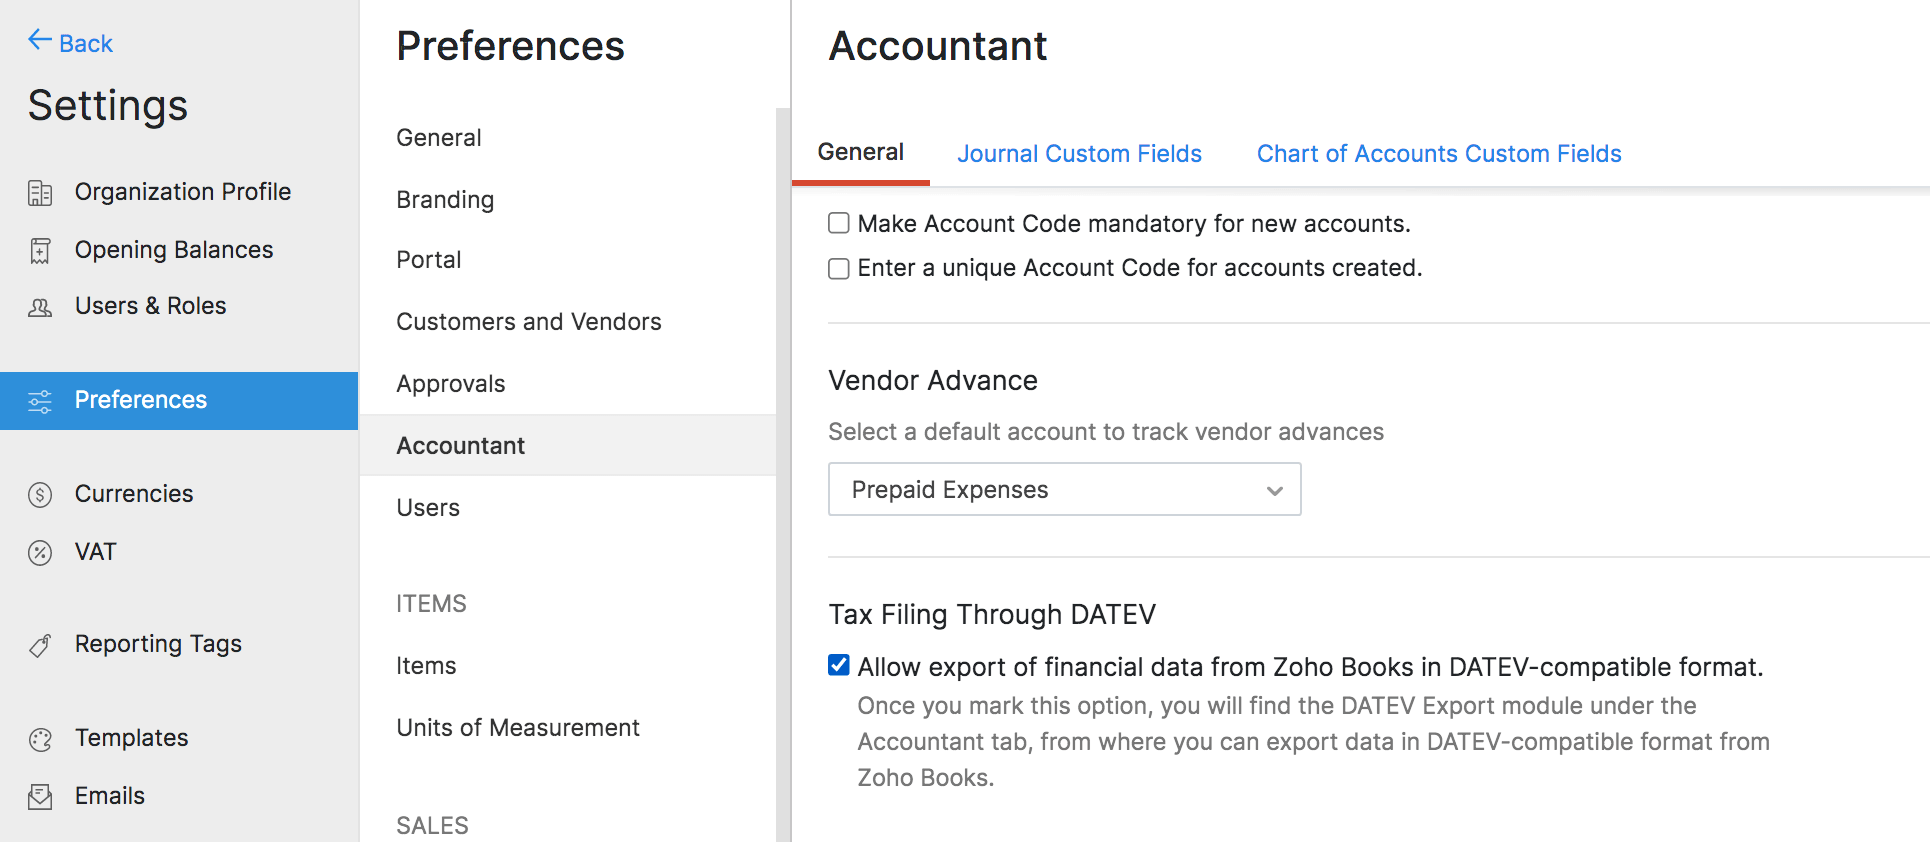
Task: Click the VAT percent icon
Action: coord(40,553)
